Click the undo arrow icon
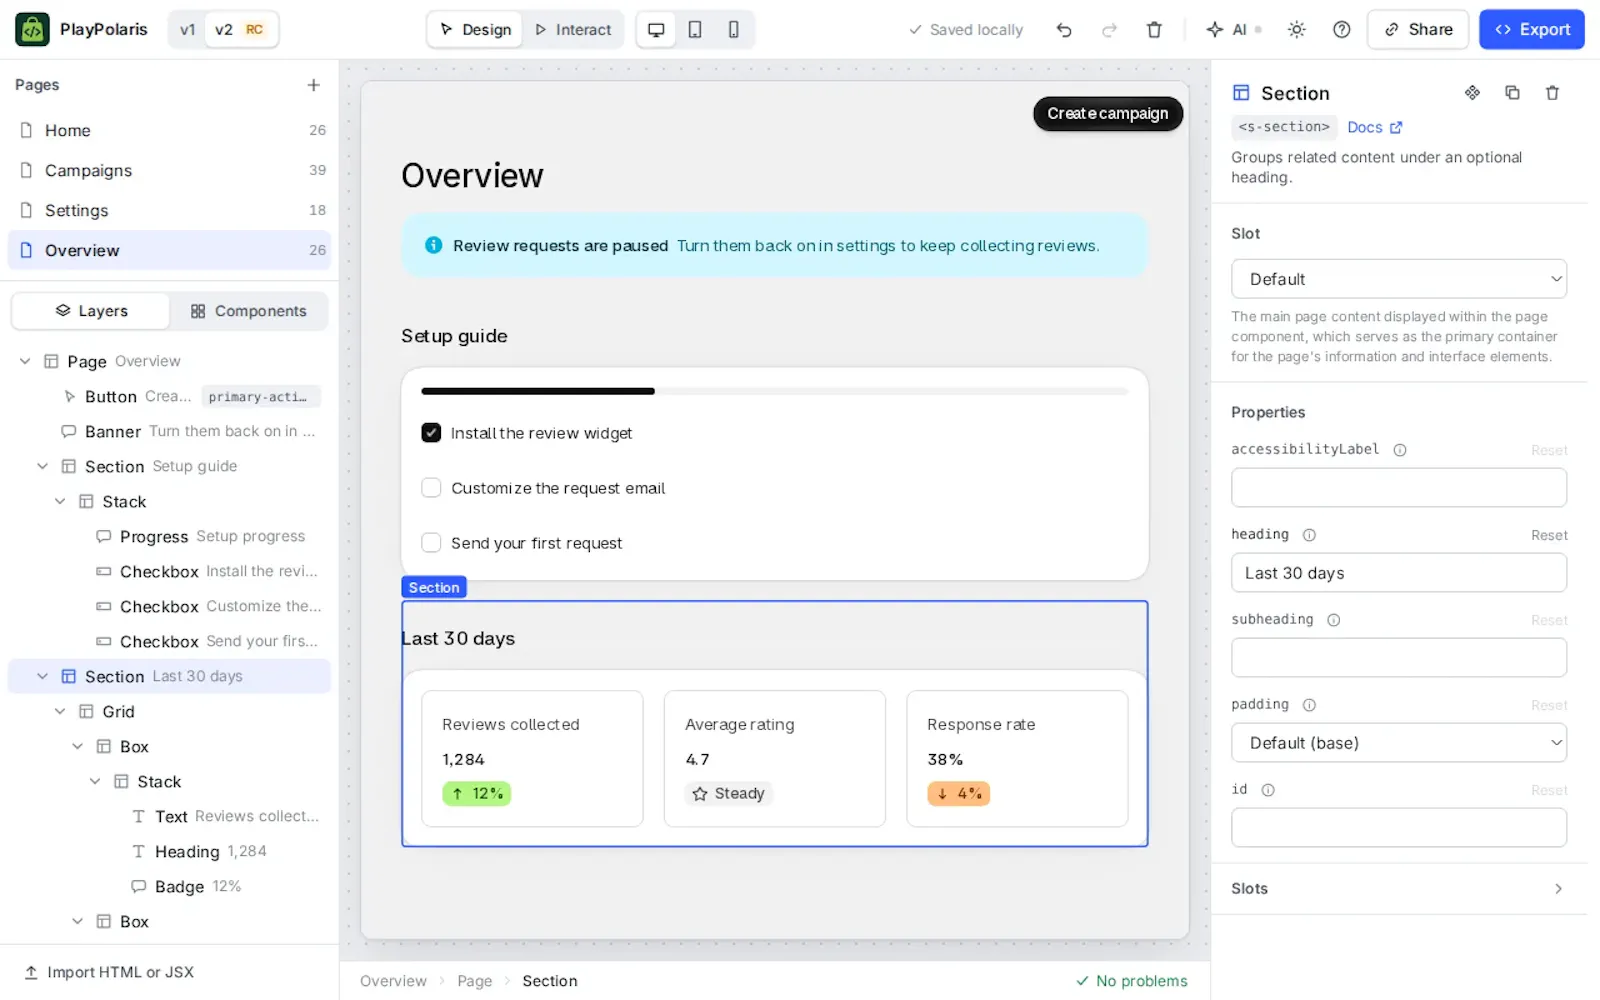Screen dimensions: 1600x1000 (x=1064, y=30)
